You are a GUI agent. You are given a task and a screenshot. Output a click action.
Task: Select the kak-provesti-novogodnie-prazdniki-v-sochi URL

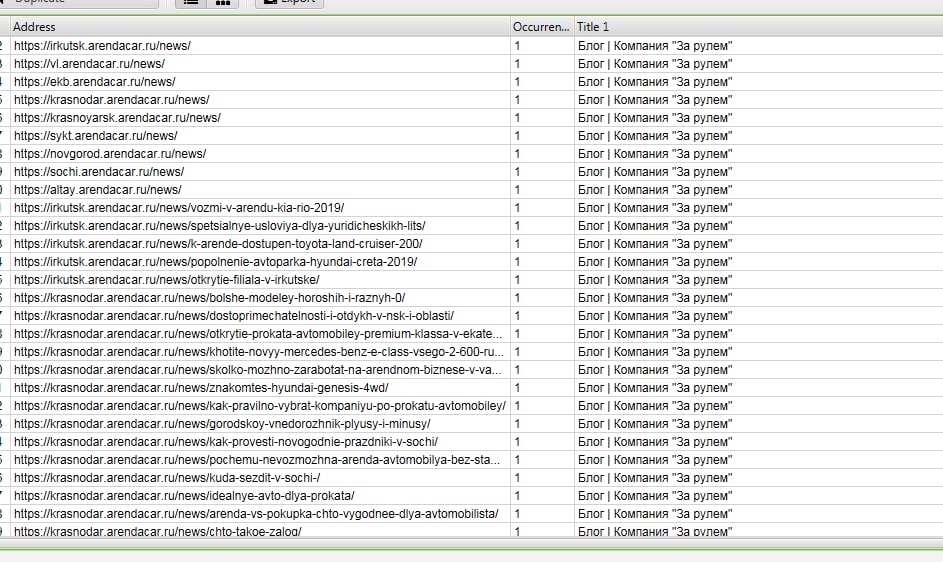click(226, 442)
